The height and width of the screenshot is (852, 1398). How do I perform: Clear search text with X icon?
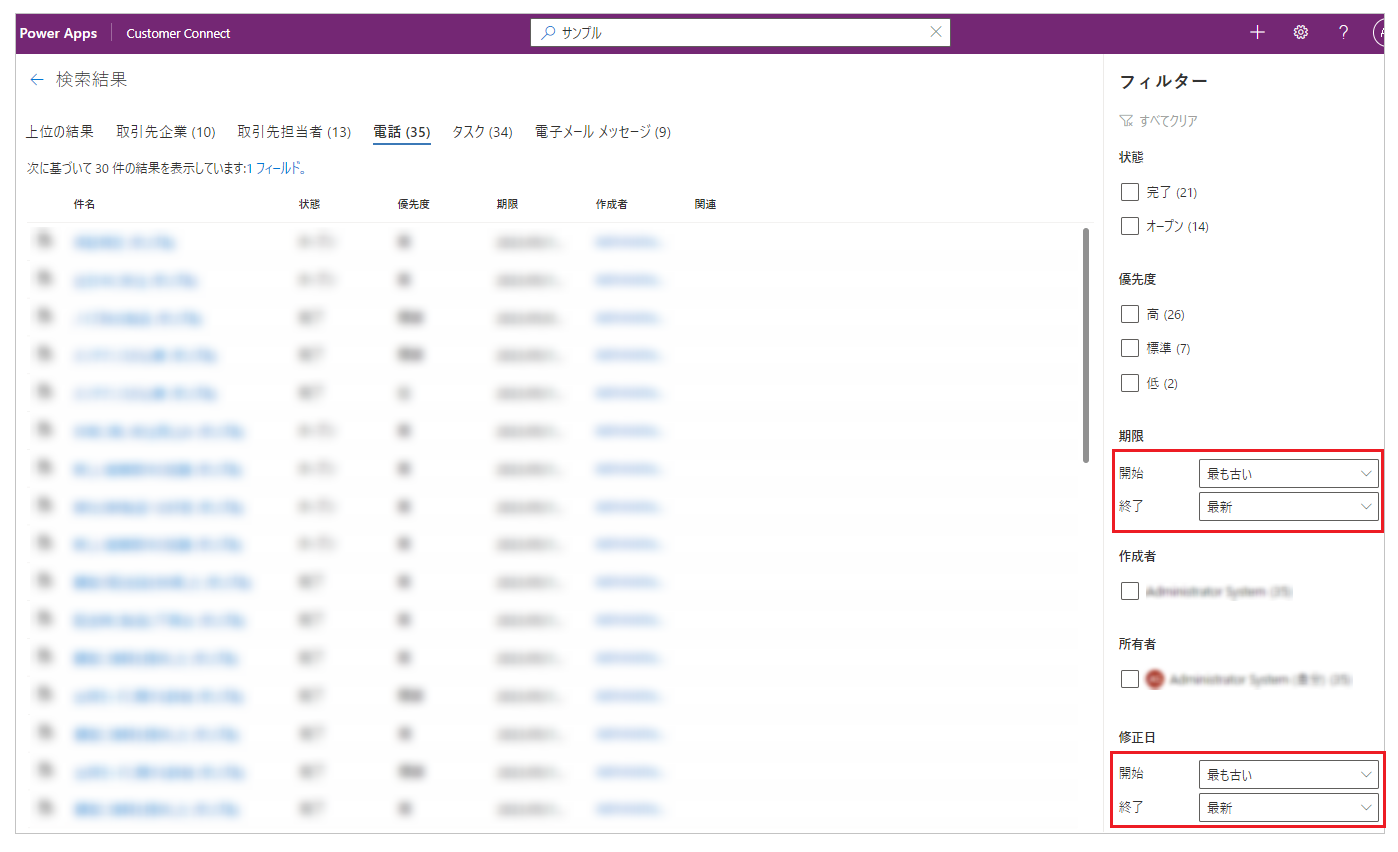(936, 32)
